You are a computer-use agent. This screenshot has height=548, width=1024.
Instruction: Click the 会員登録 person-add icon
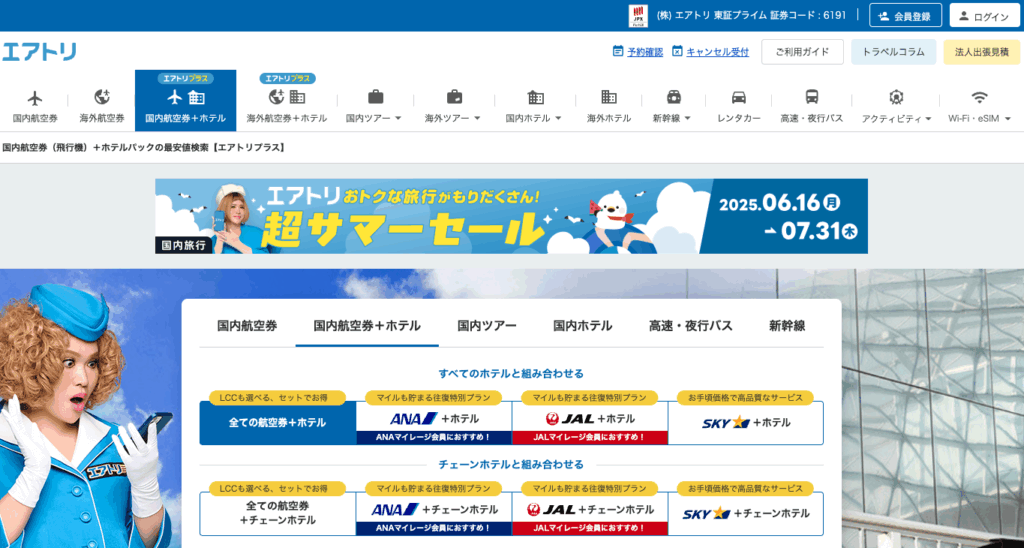[884, 16]
